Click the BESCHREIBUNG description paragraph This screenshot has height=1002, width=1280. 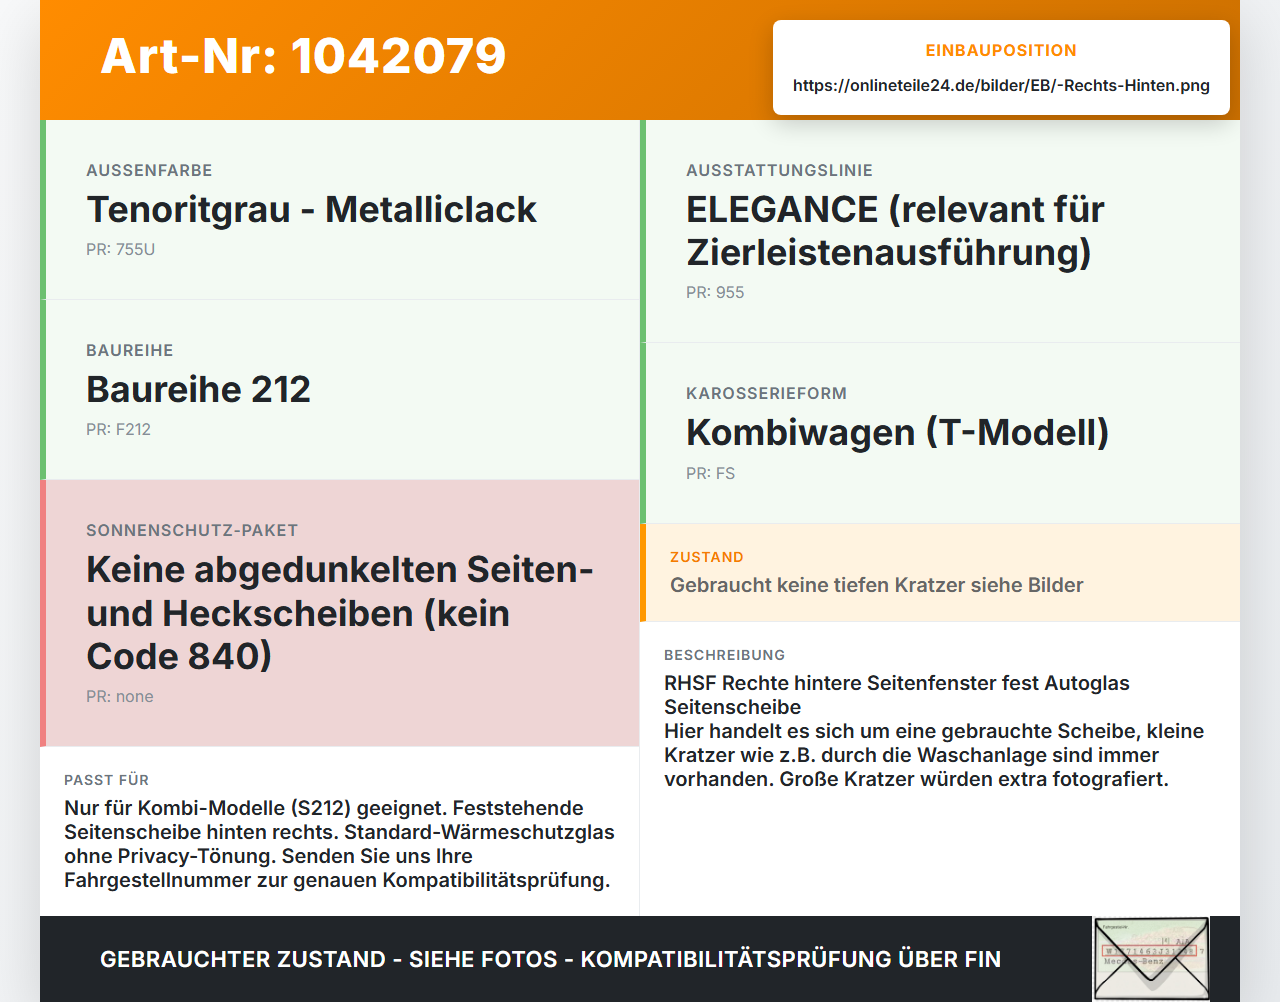tap(934, 731)
